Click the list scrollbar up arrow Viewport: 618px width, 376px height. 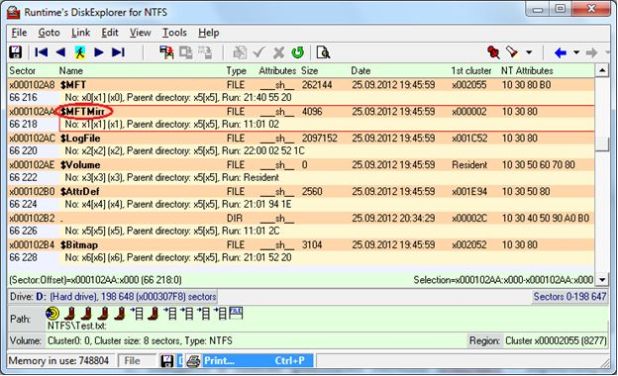coord(602,71)
